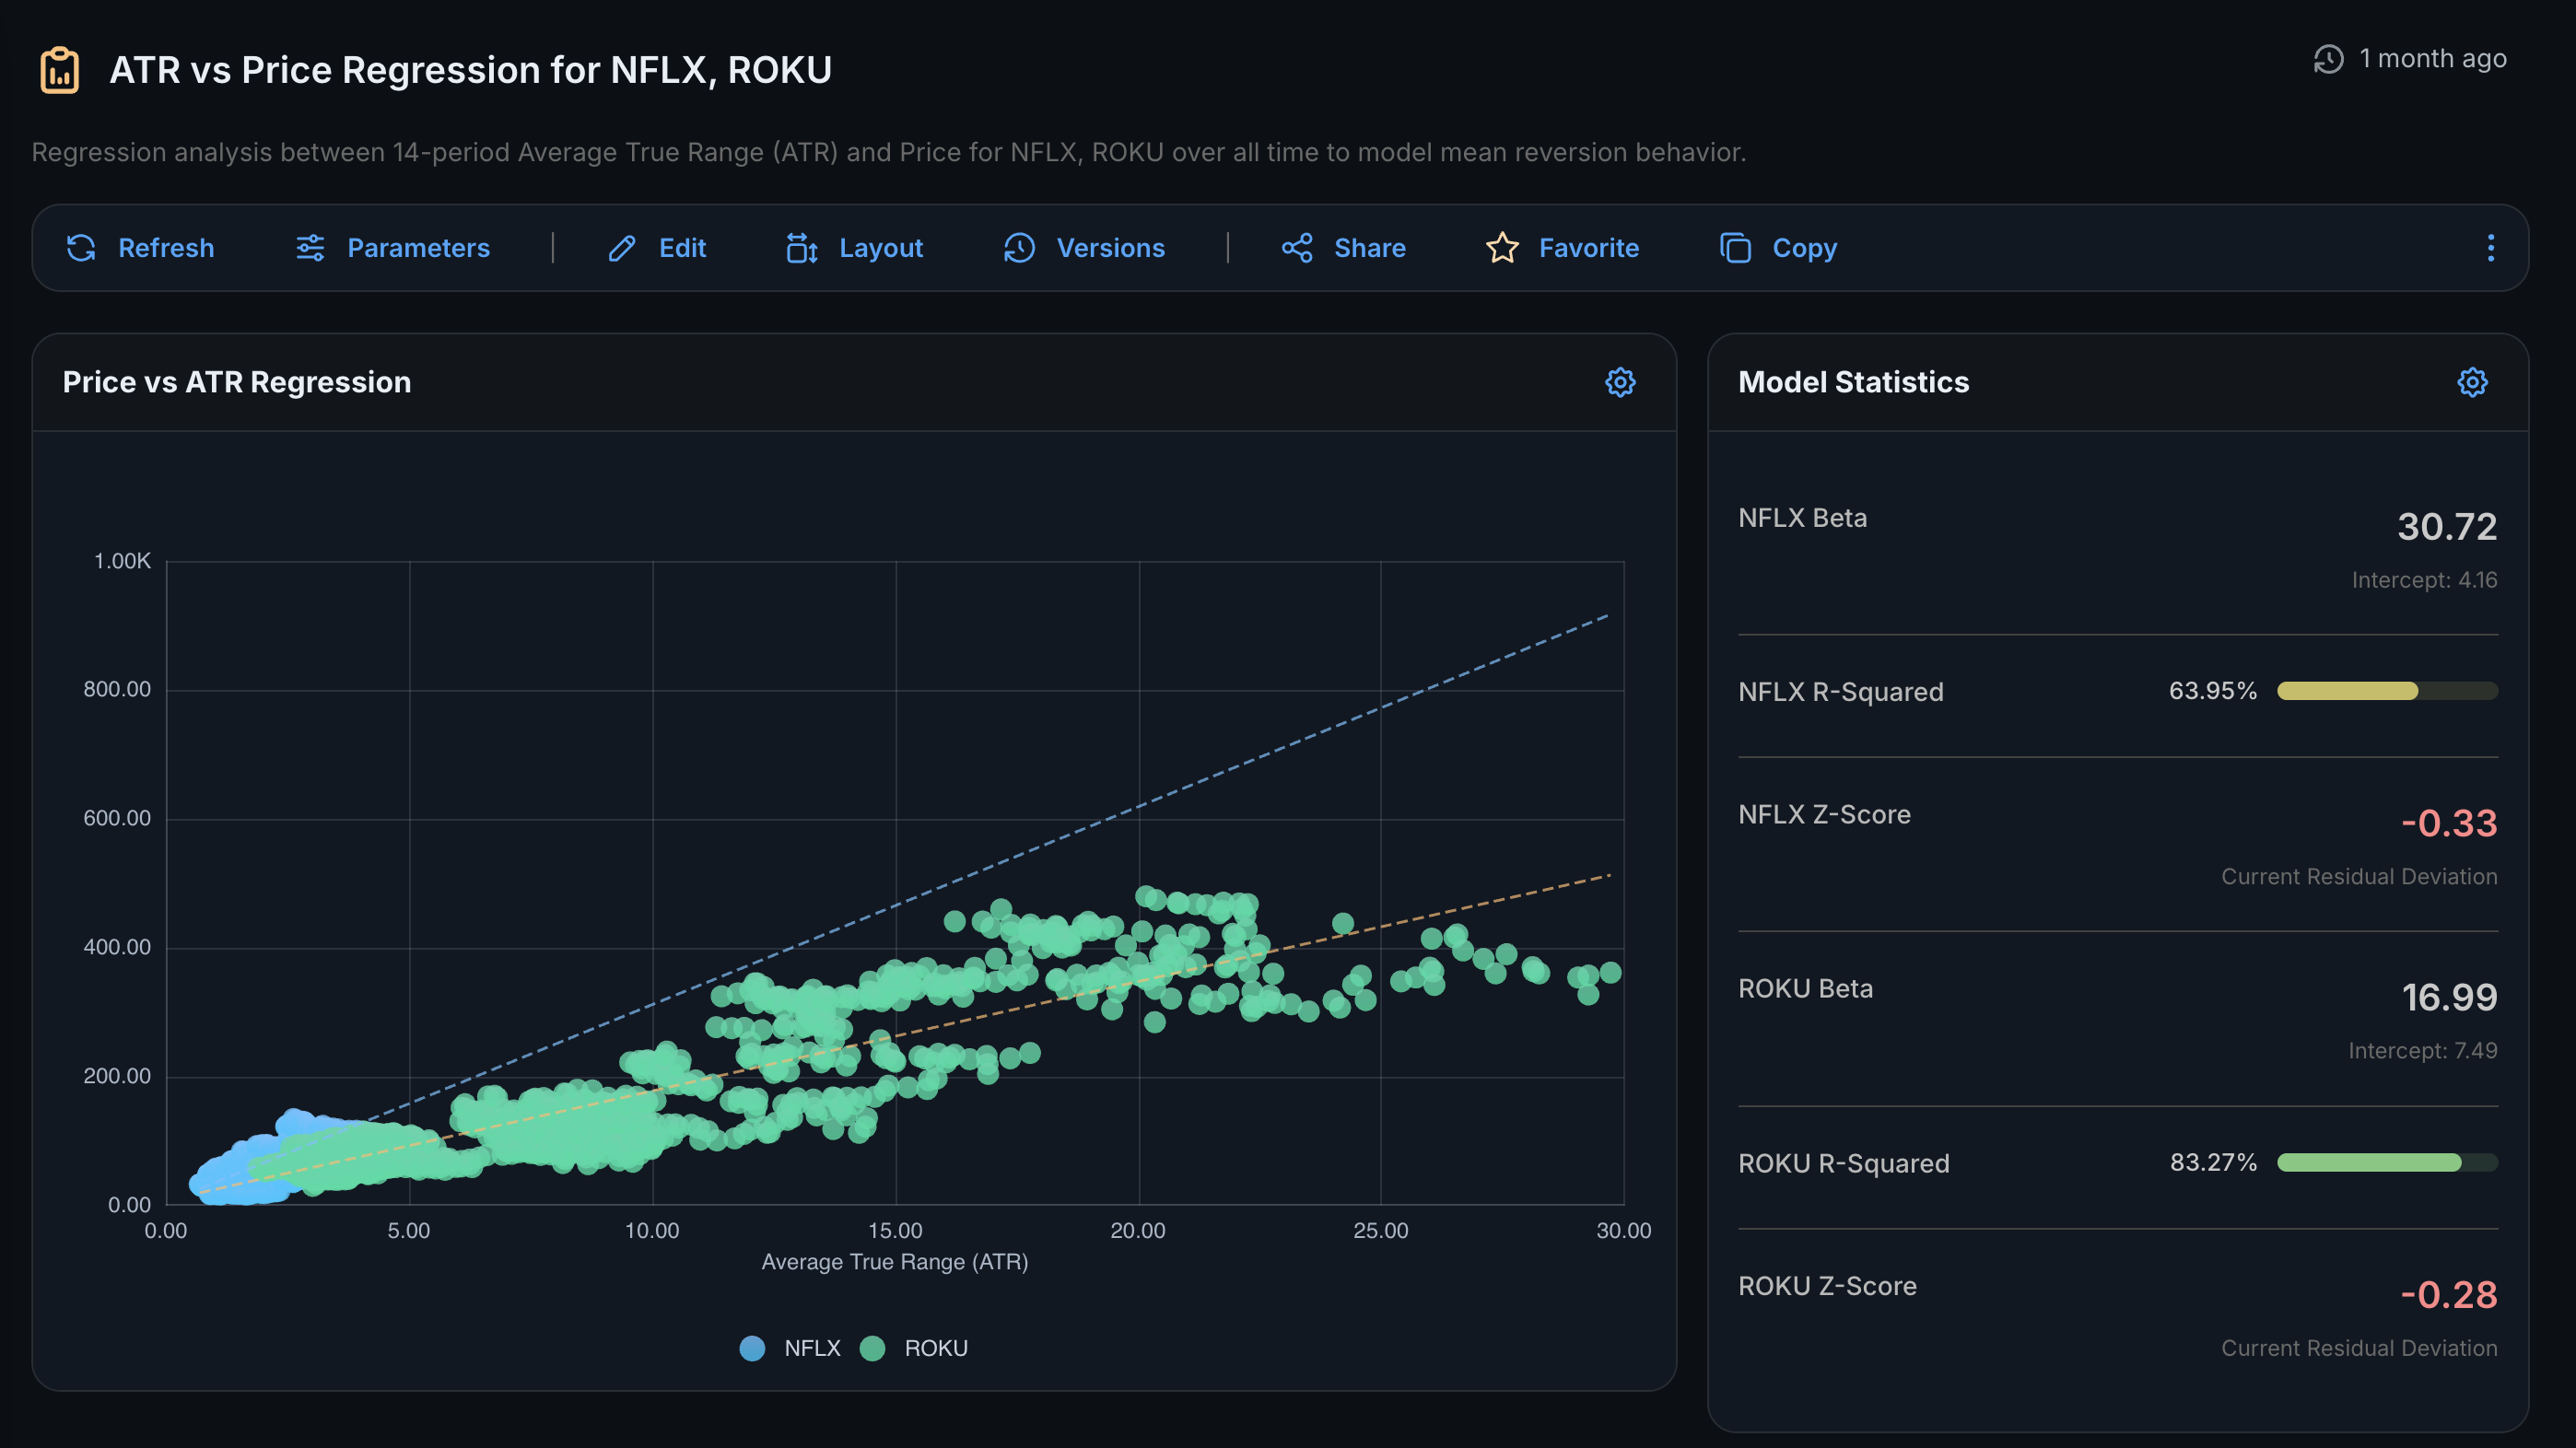
Task: Click the clipboard icon beside the dashboard title
Action: point(59,69)
